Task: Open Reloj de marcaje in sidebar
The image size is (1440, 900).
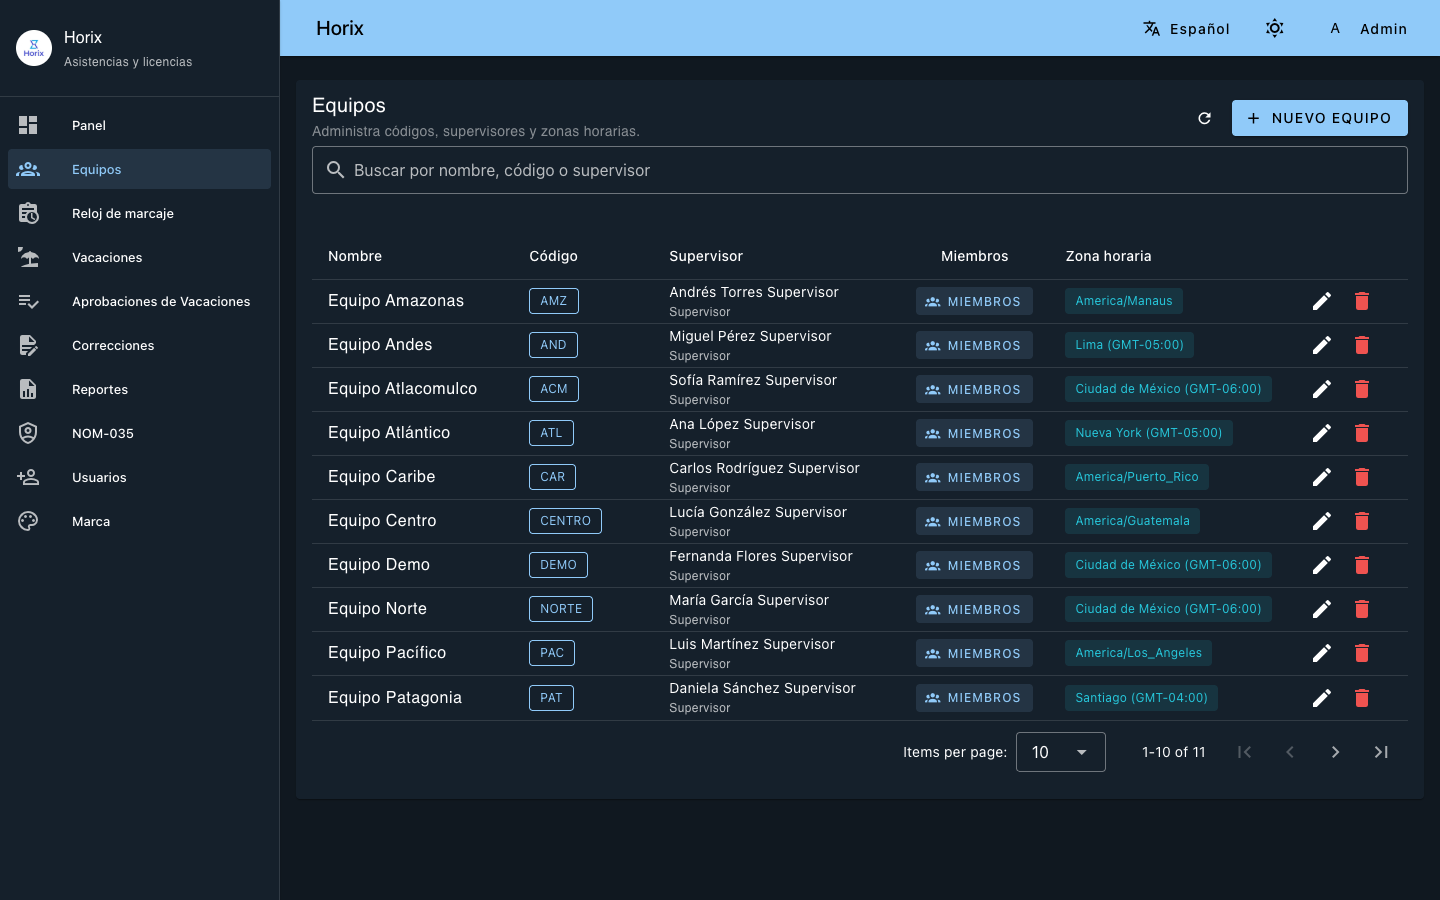Action: (x=123, y=213)
